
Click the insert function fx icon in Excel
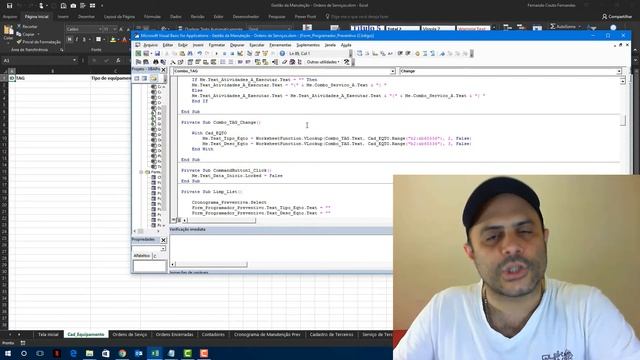point(118,60)
